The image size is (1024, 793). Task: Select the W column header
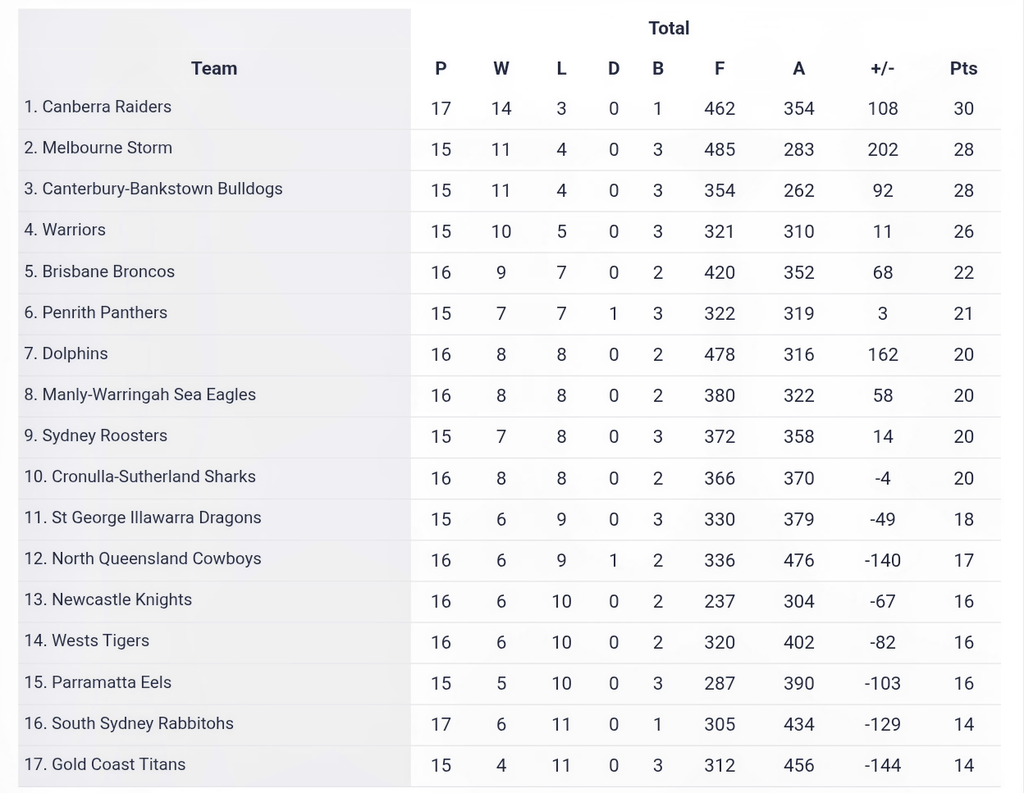point(501,69)
